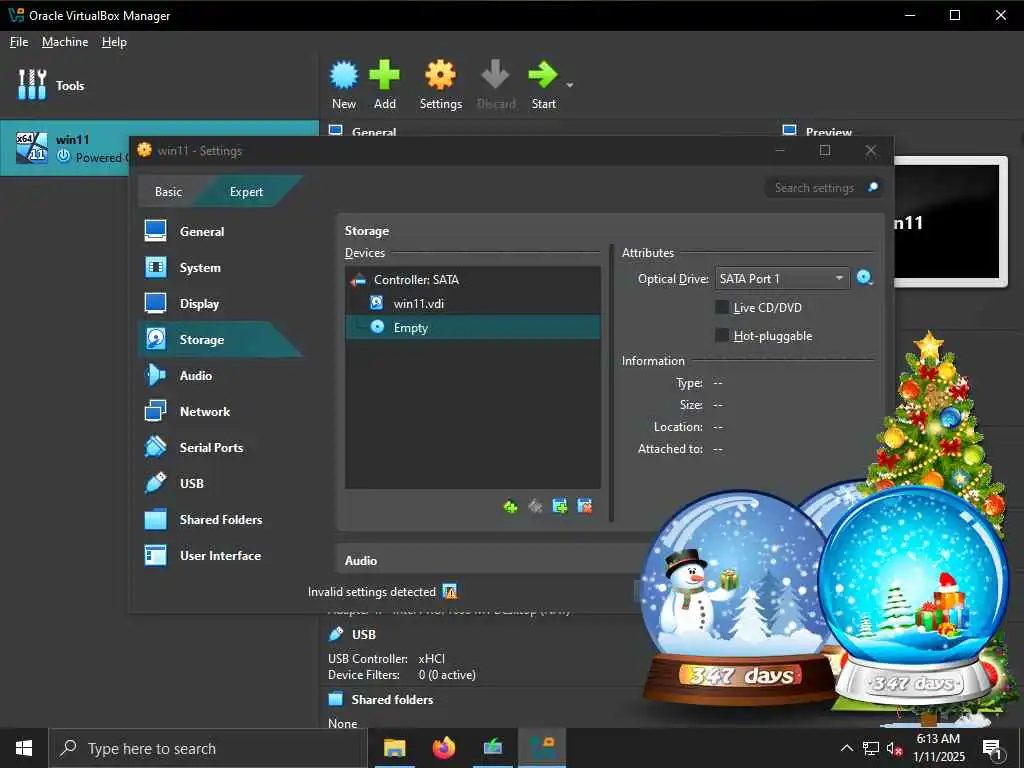Click the choose optical disk icon
Screen dimensions: 1024x768
(865, 278)
